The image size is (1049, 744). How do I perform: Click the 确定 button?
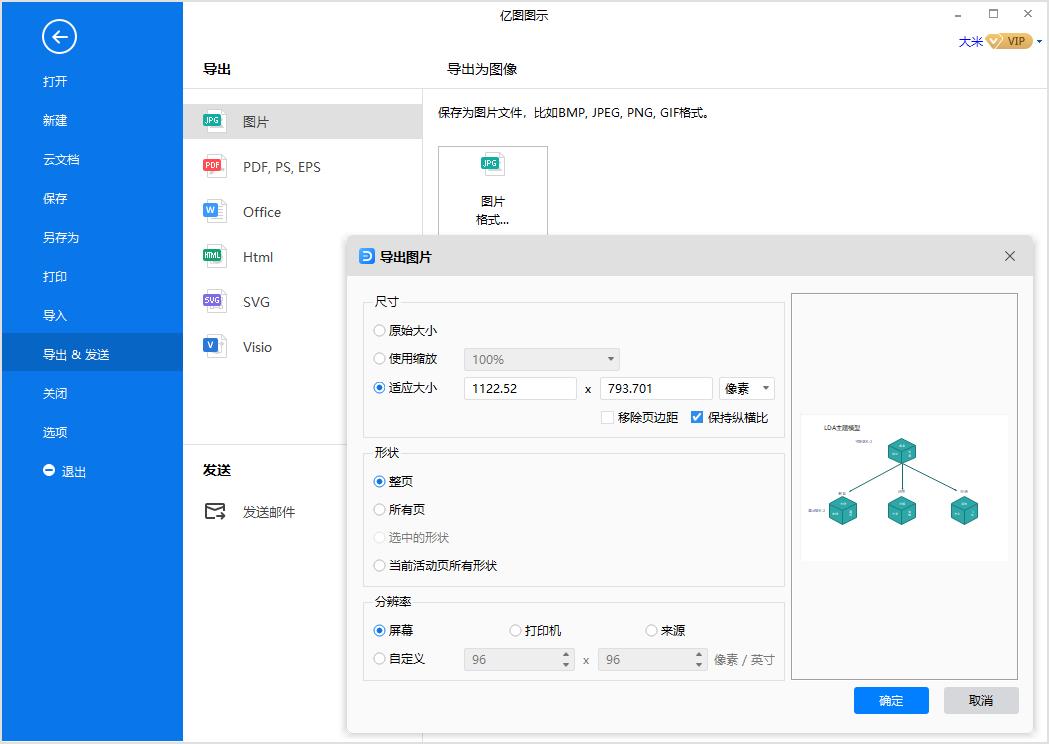[x=891, y=700]
